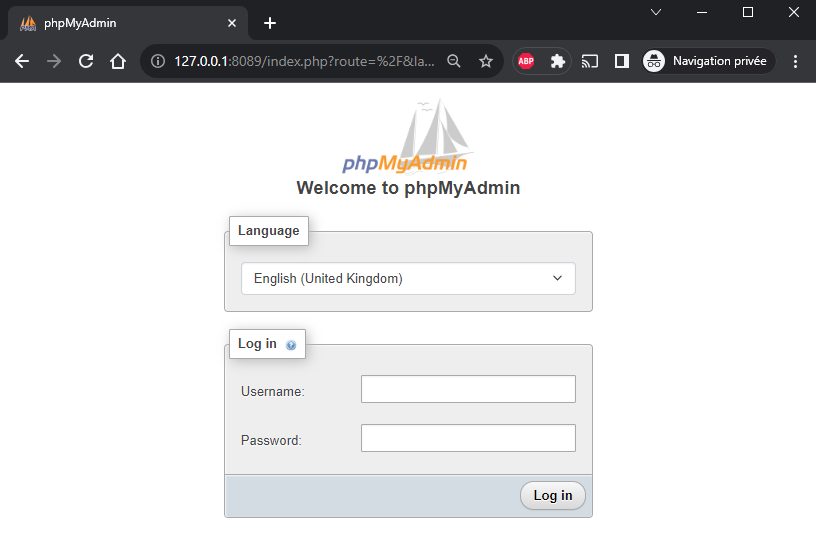The image size is (816, 555).
Task: Open the browser home page icon
Action: [118, 61]
